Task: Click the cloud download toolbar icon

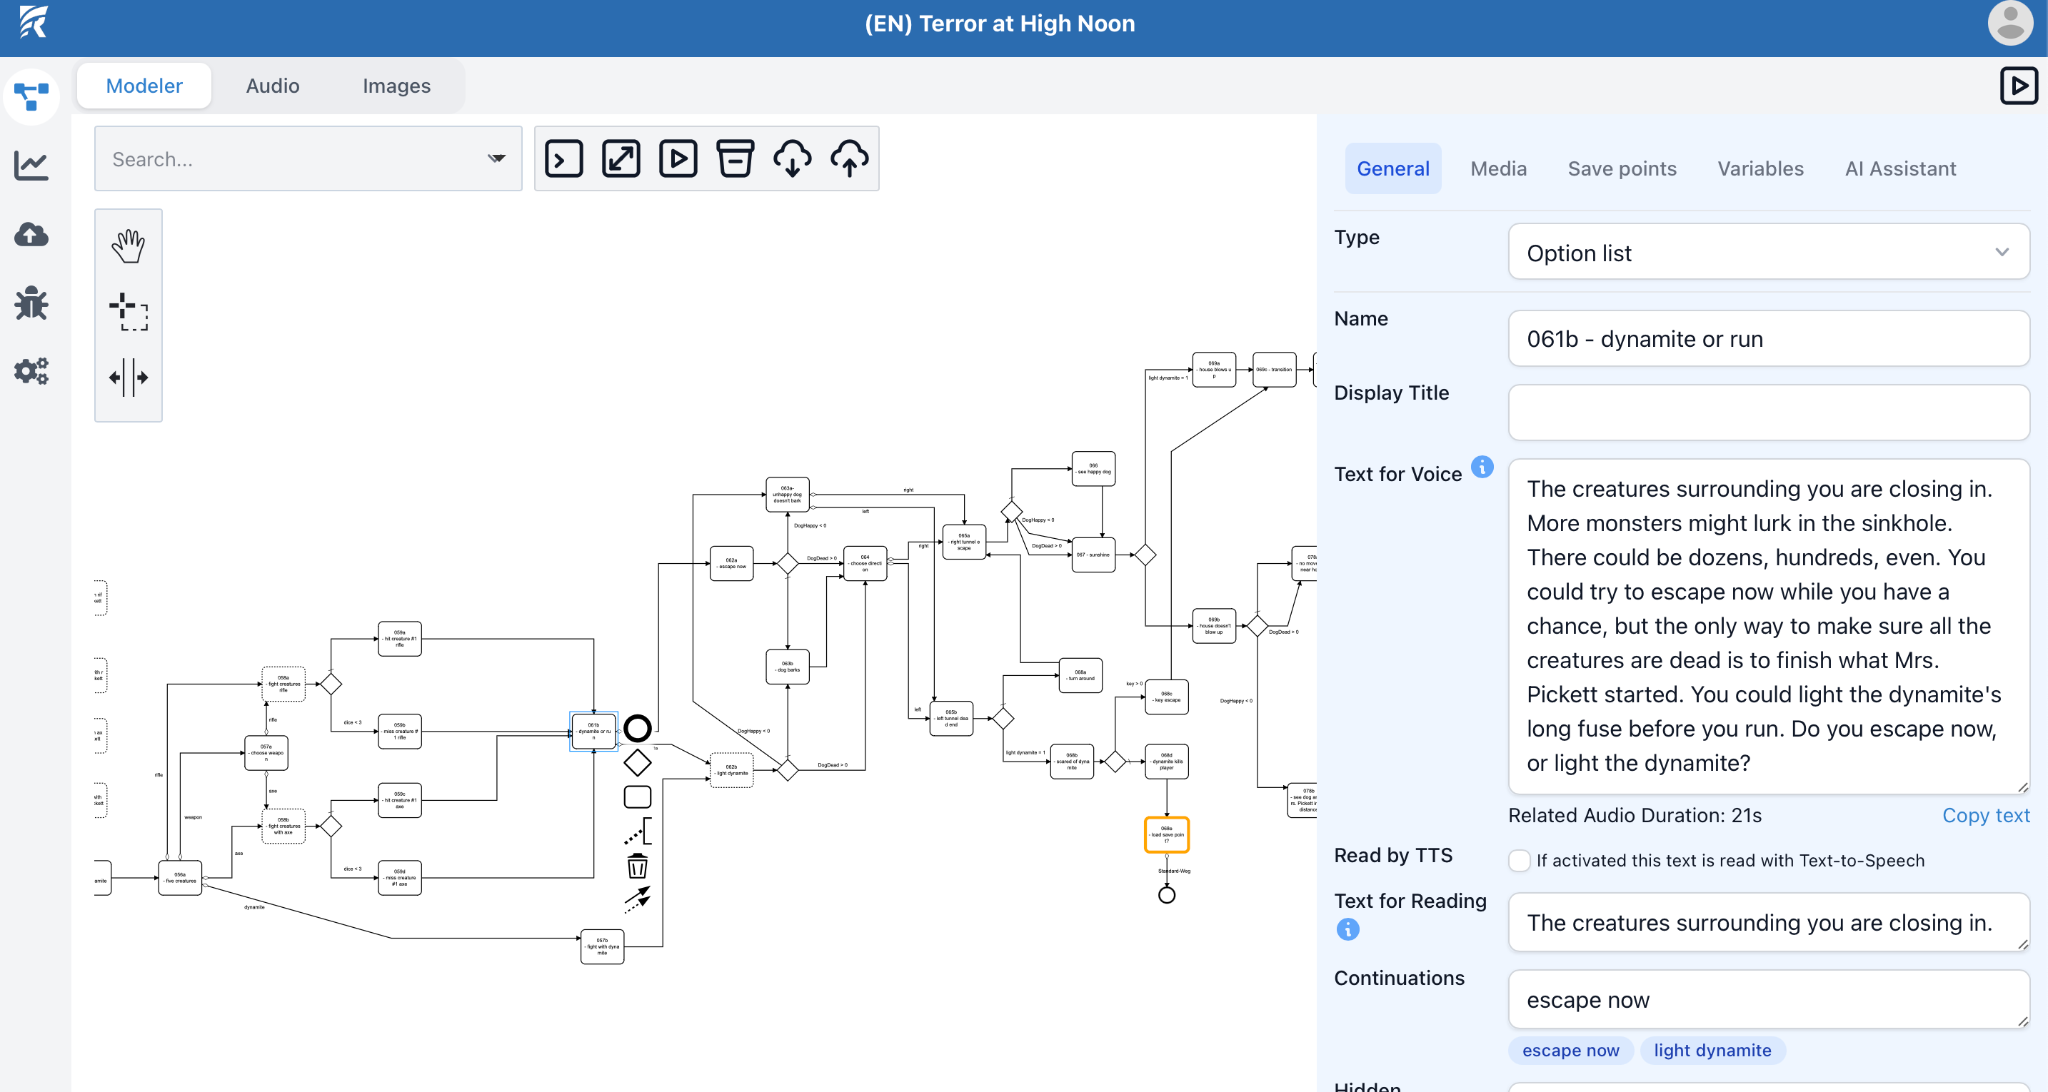Action: pyautogui.click(x=792, y=159)
